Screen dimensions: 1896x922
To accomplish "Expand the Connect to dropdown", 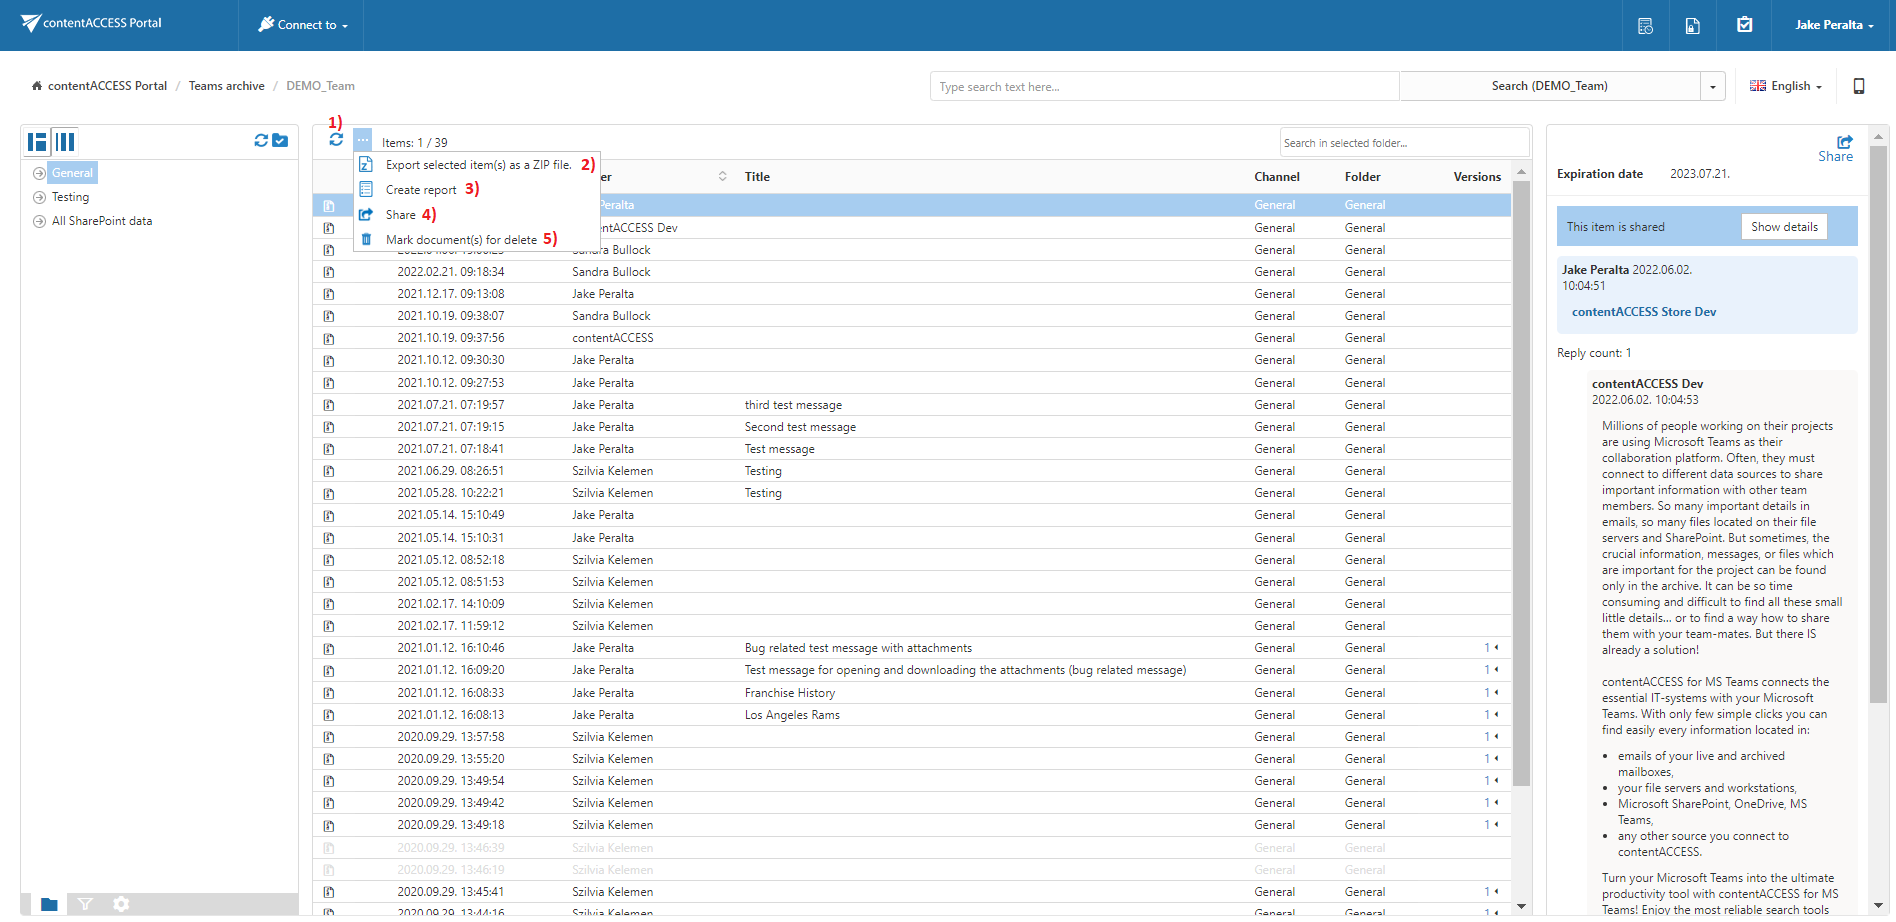I will [x=303, y=25].
